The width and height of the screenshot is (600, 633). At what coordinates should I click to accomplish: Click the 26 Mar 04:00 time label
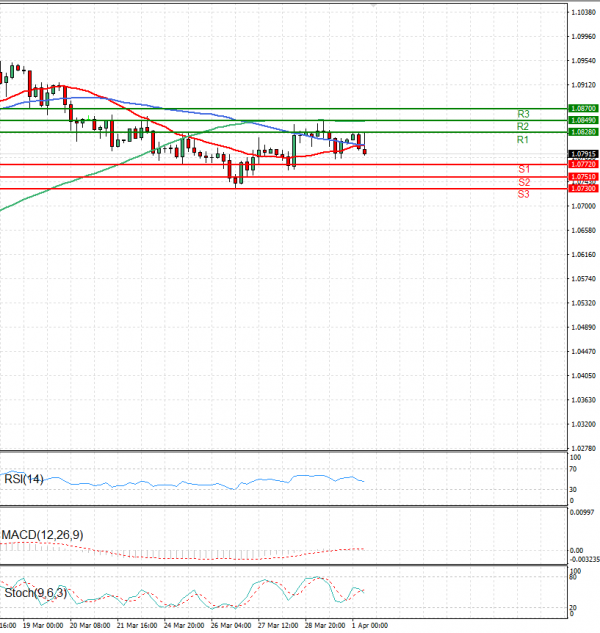pyautogui.click(x=231, y=625)
